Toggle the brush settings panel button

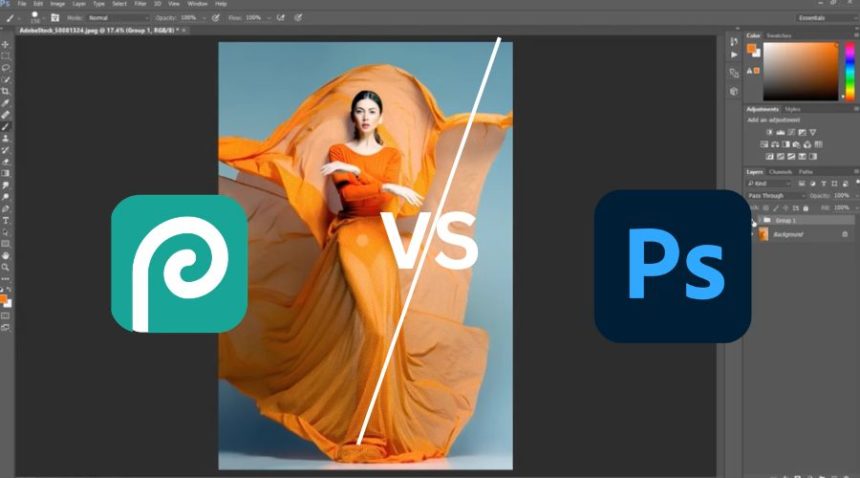[x=55, y=18]
